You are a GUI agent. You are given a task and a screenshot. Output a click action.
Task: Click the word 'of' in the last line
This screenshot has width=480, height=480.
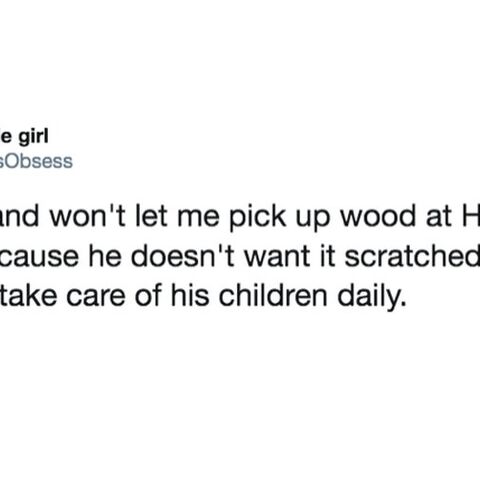click(148, 296)
